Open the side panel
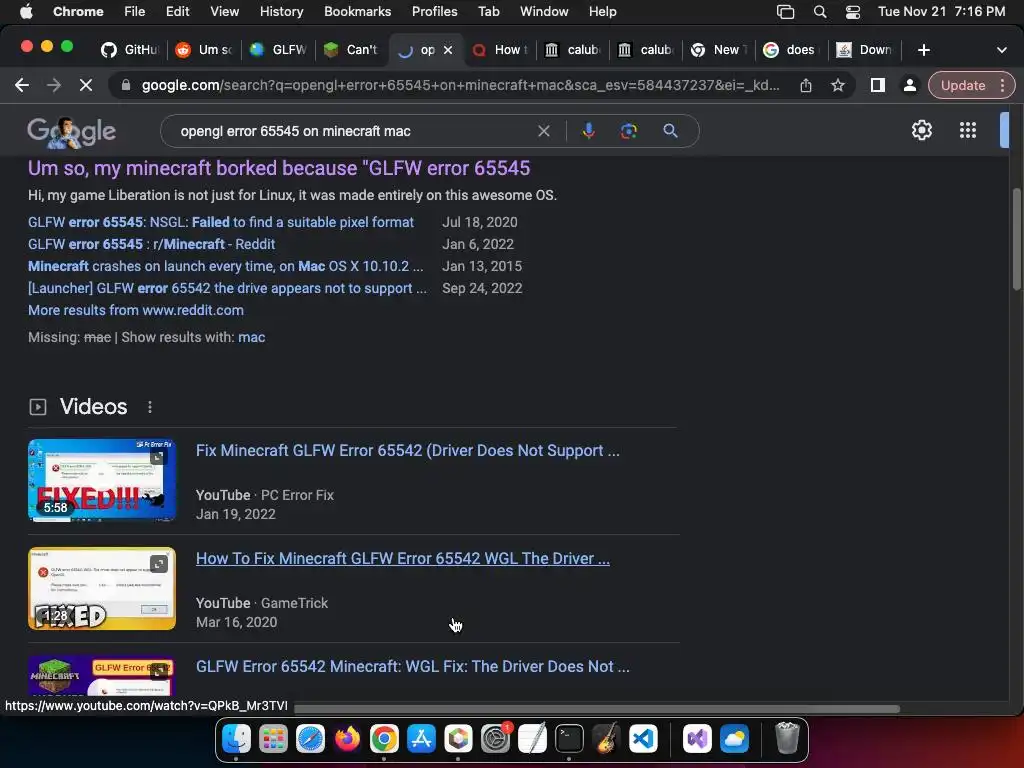Image resolution: width=1024 pixels, height=768 pixels. (x=878, y=85)
